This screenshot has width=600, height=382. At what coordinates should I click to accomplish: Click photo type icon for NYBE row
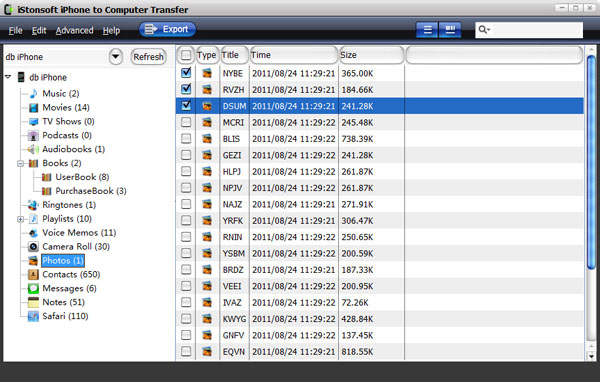pyautogui.click(x=207, y=73)
